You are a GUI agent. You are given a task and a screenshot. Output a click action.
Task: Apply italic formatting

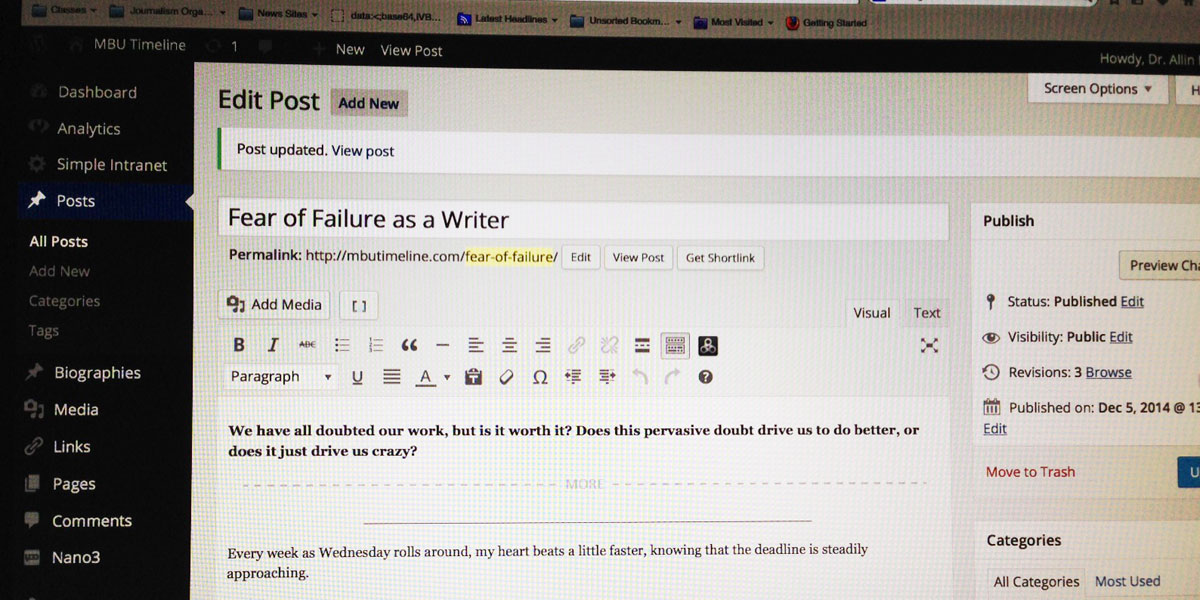coord(273,345)
